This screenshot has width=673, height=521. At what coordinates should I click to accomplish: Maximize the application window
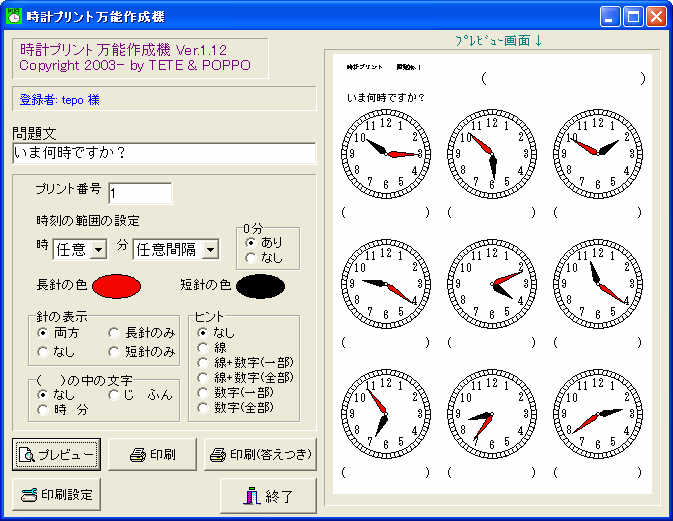click(x=633, y=17)
